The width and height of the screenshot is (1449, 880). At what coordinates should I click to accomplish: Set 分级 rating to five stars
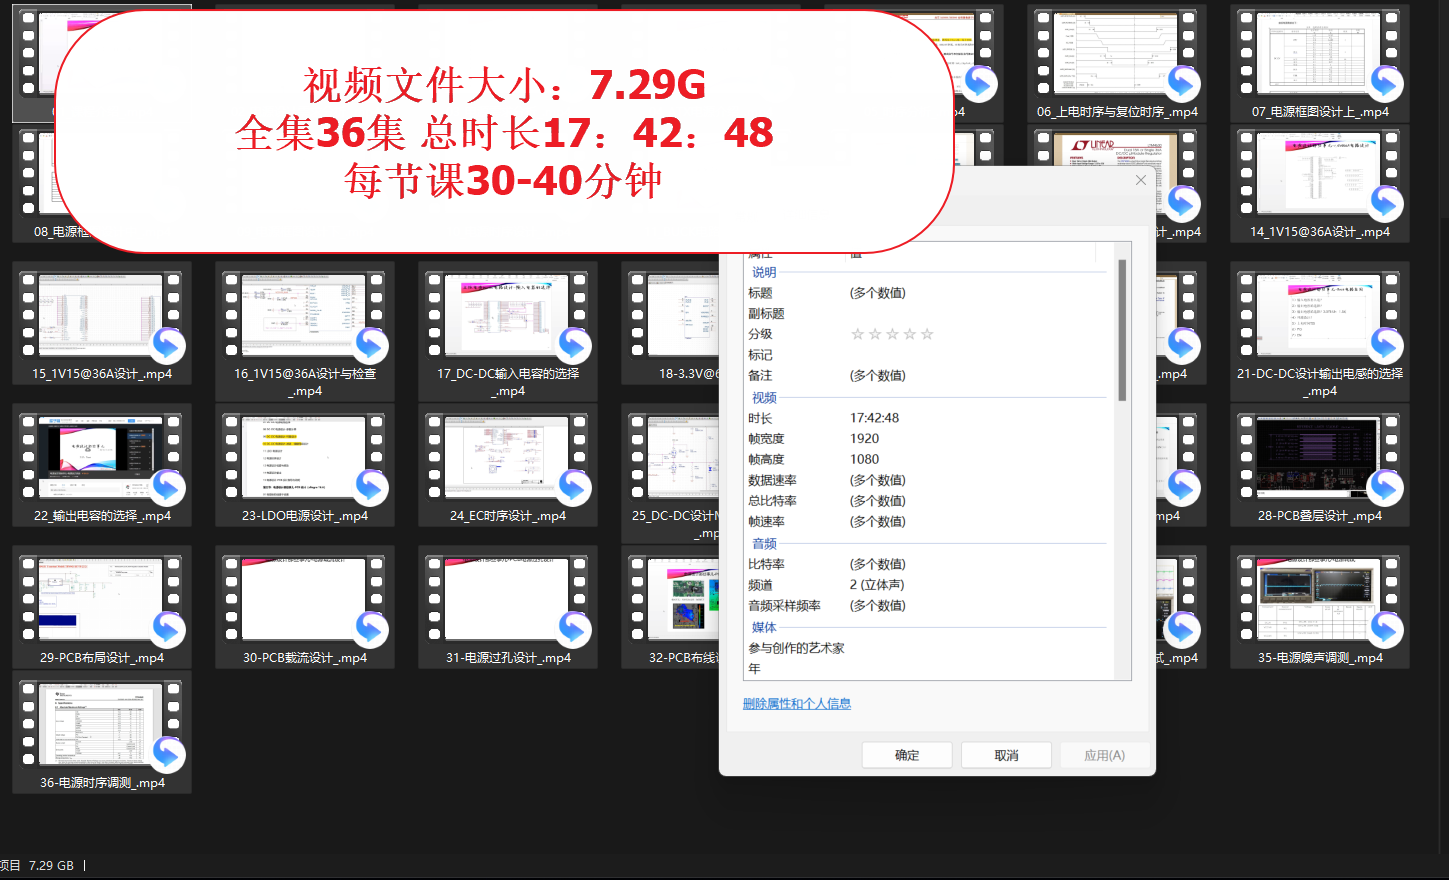[x=927, y=334]
